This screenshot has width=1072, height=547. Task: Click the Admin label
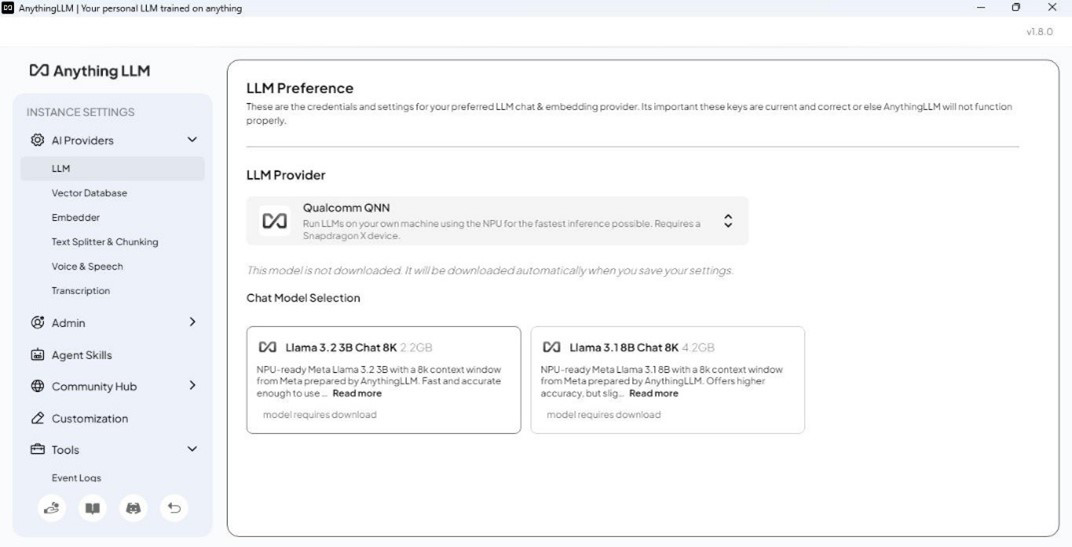pos(68,323)
